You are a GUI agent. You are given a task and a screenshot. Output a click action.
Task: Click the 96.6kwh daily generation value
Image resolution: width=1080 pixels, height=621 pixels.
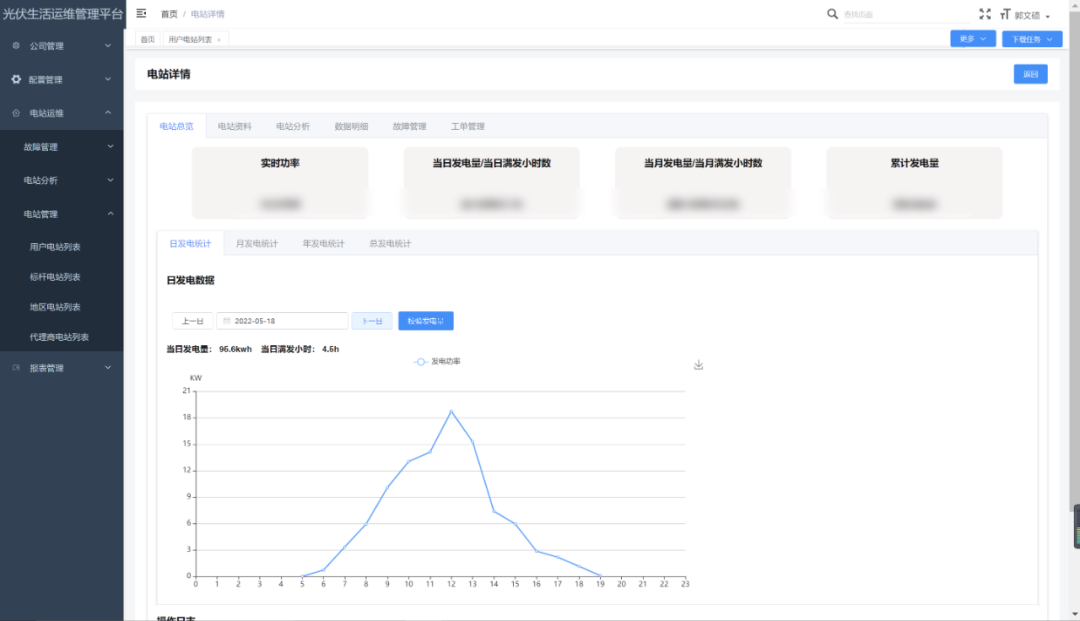point(236,349)
